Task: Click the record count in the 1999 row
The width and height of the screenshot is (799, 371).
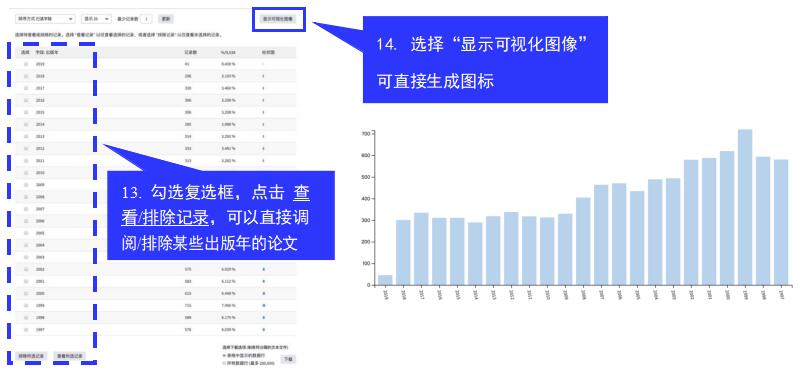Action: [x=188, y=306]
